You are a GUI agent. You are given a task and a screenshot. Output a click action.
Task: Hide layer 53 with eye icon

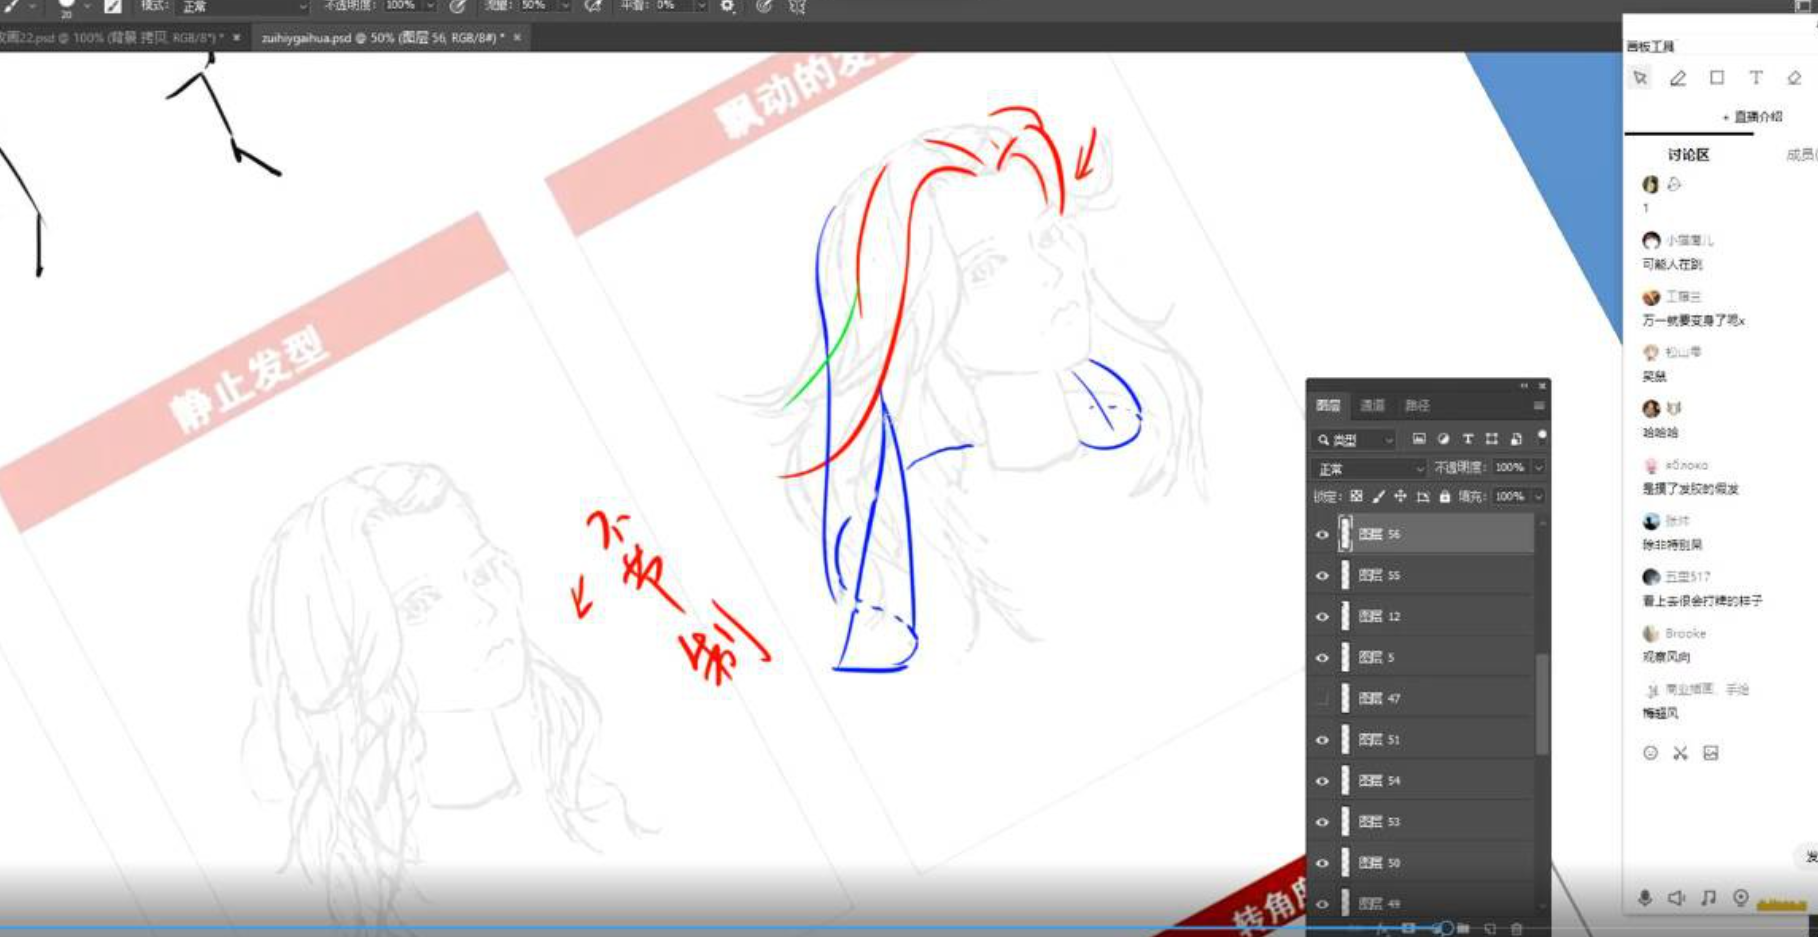pyautogui.click(x=1322, y=821)
